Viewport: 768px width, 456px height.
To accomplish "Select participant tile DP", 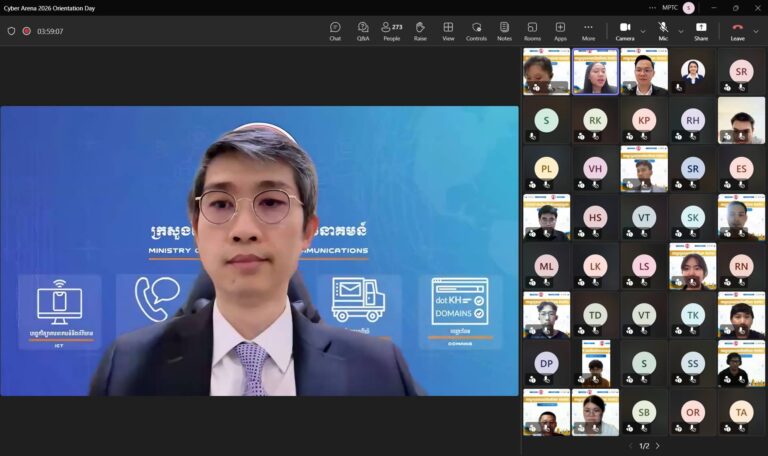I will coord(546,363).
